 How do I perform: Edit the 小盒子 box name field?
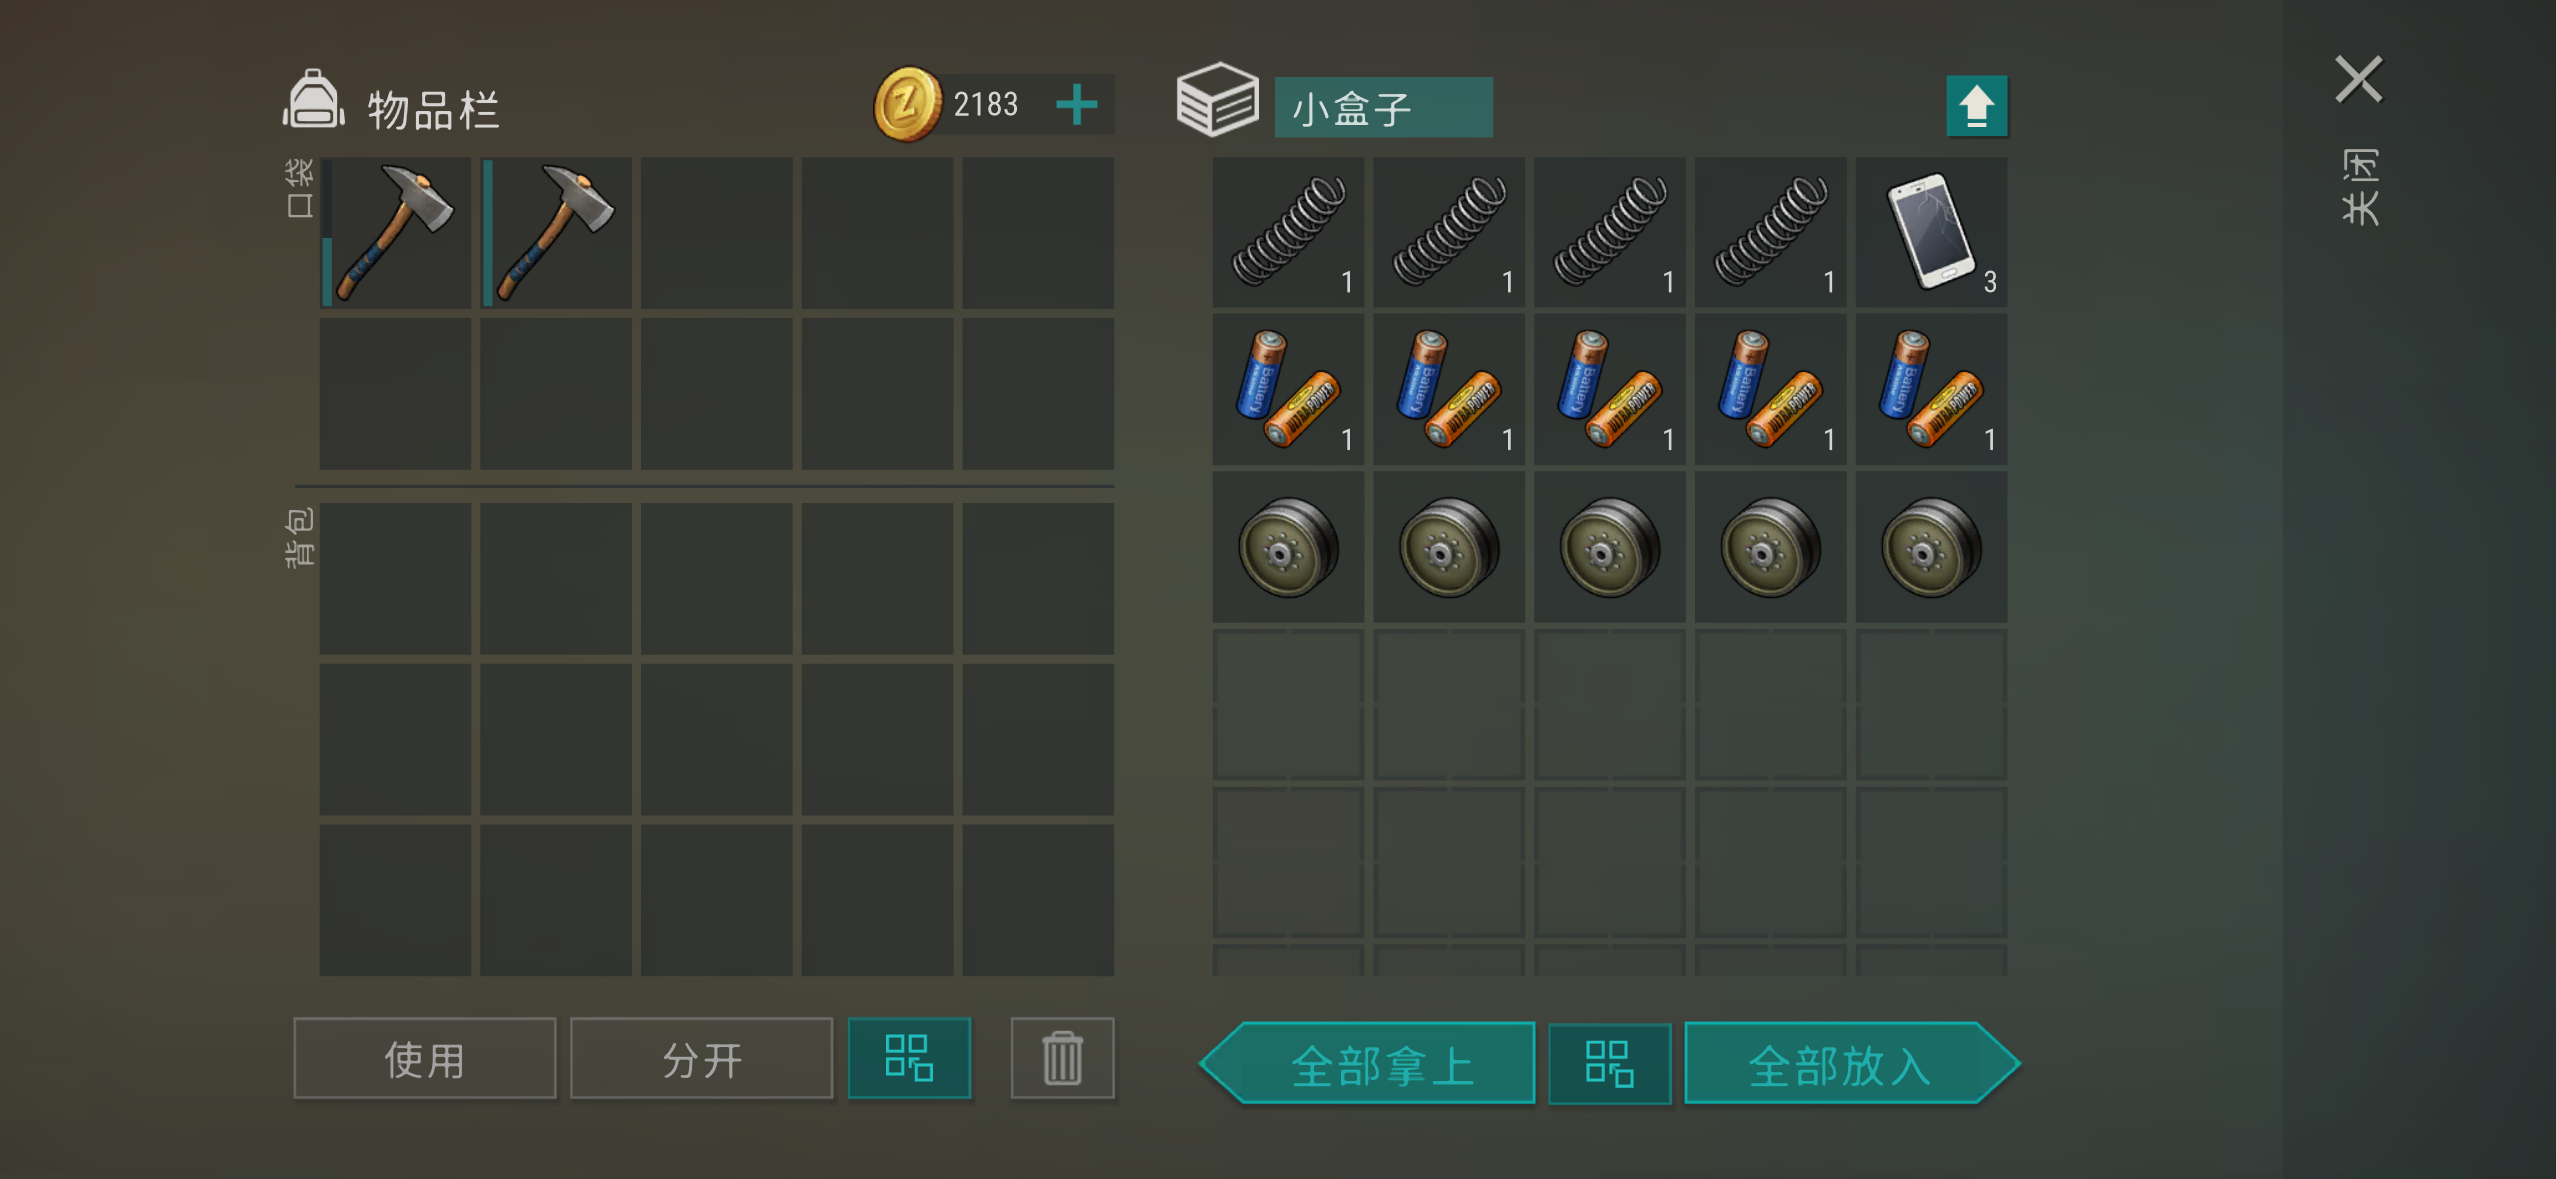[1383, 107]
